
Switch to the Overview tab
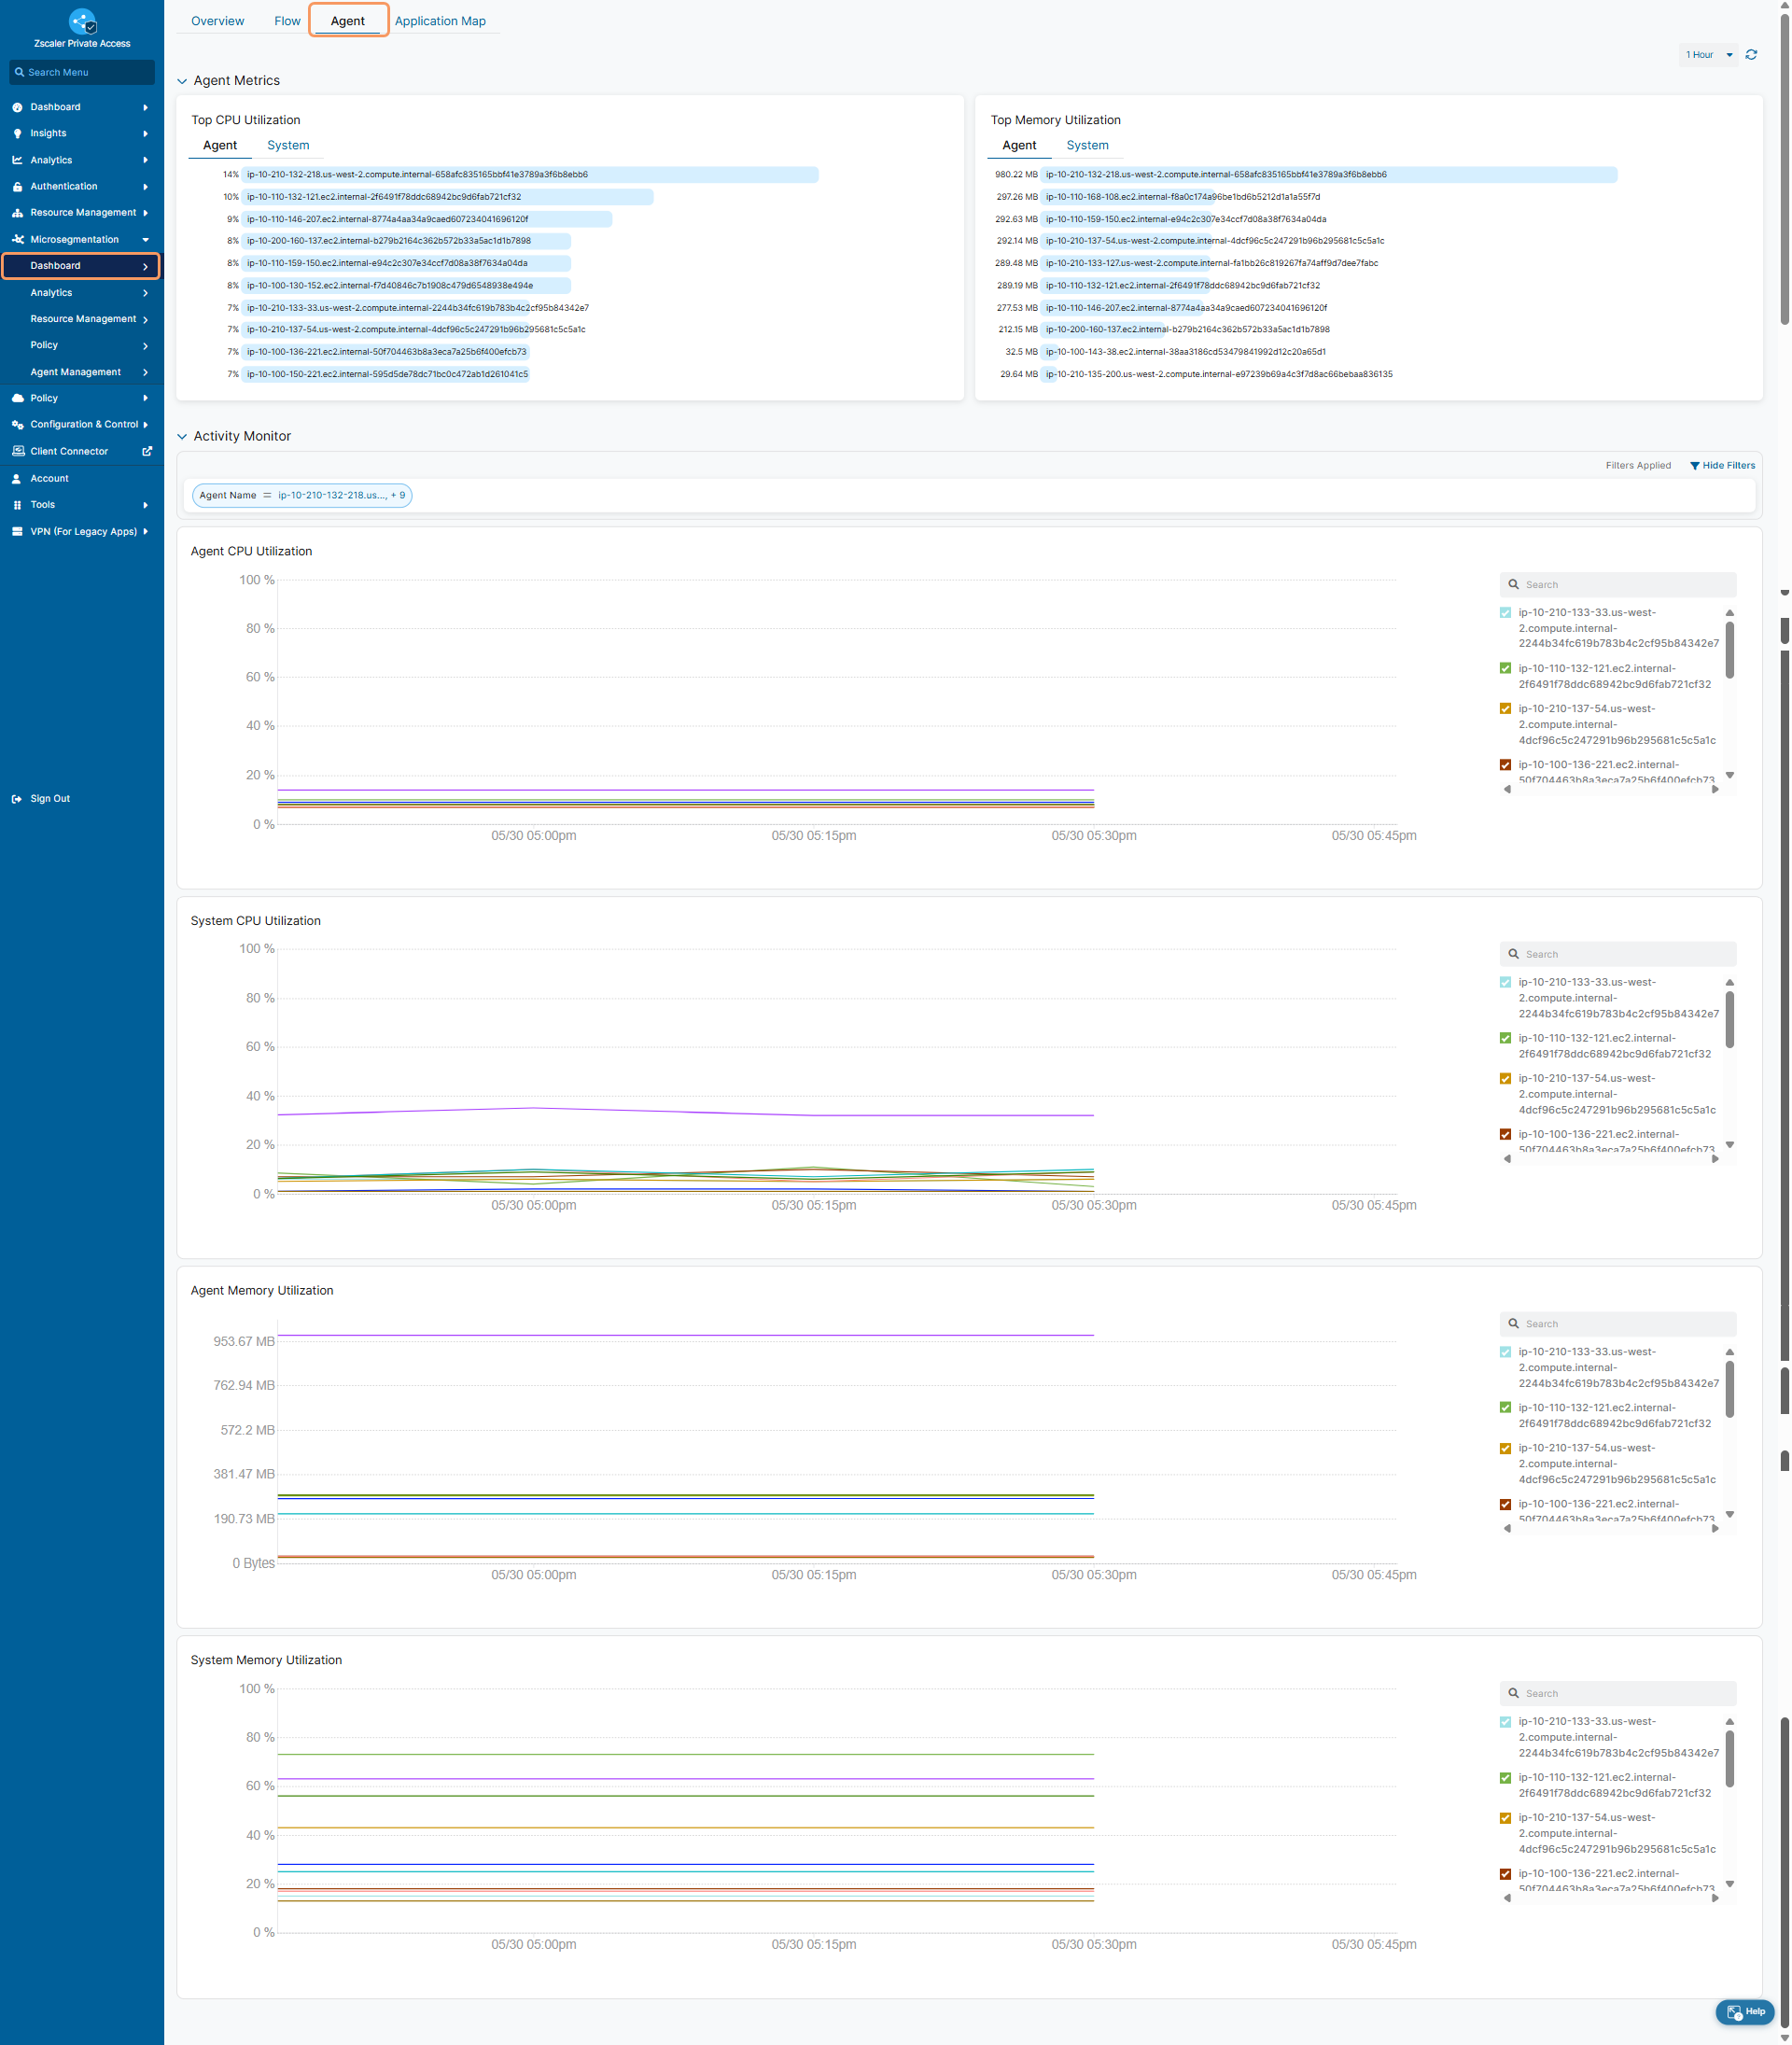point(217,21)
